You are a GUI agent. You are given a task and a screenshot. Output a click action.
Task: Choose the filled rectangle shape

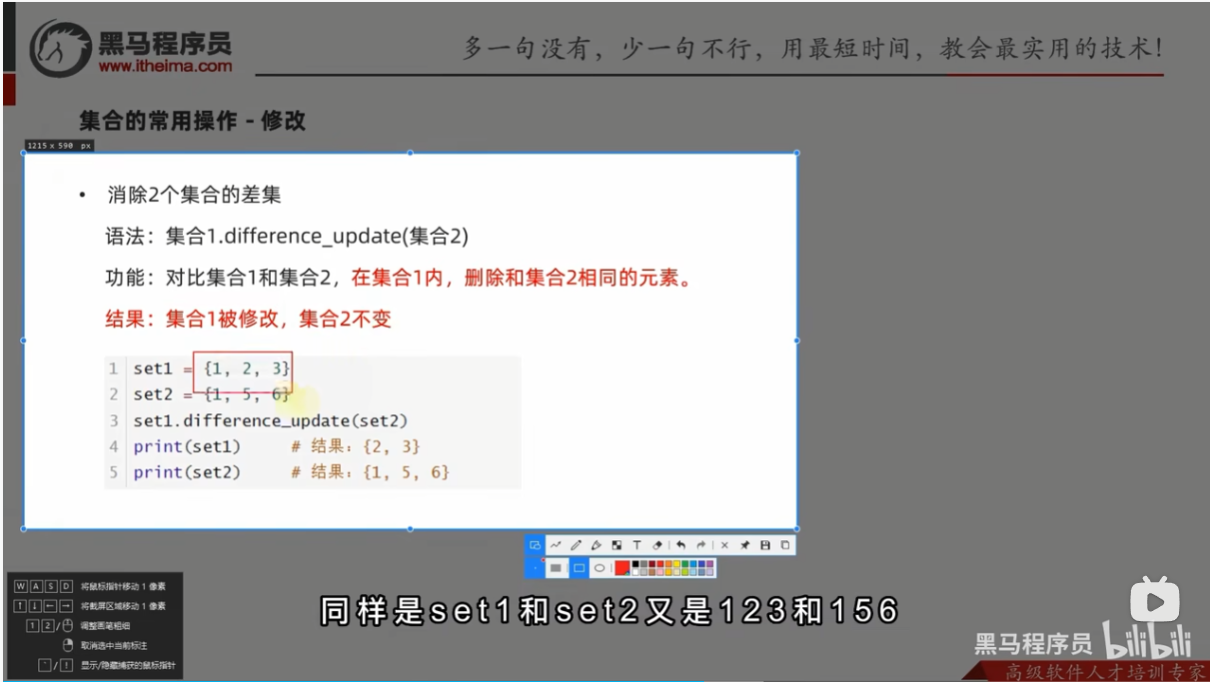556,568
